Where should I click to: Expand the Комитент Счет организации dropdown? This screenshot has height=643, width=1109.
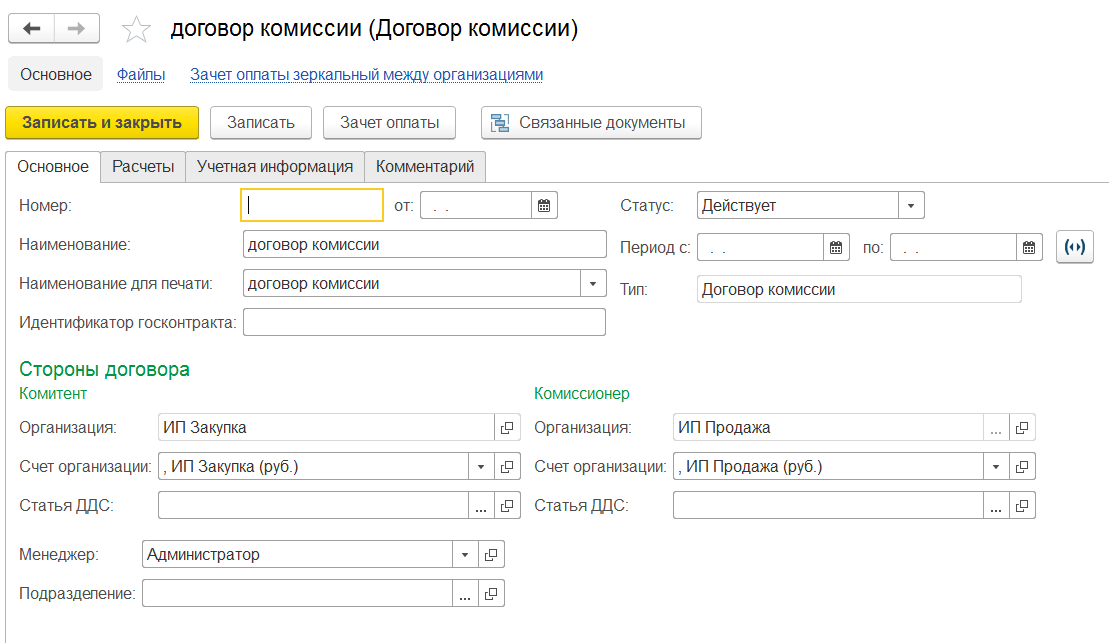(481, 467)
